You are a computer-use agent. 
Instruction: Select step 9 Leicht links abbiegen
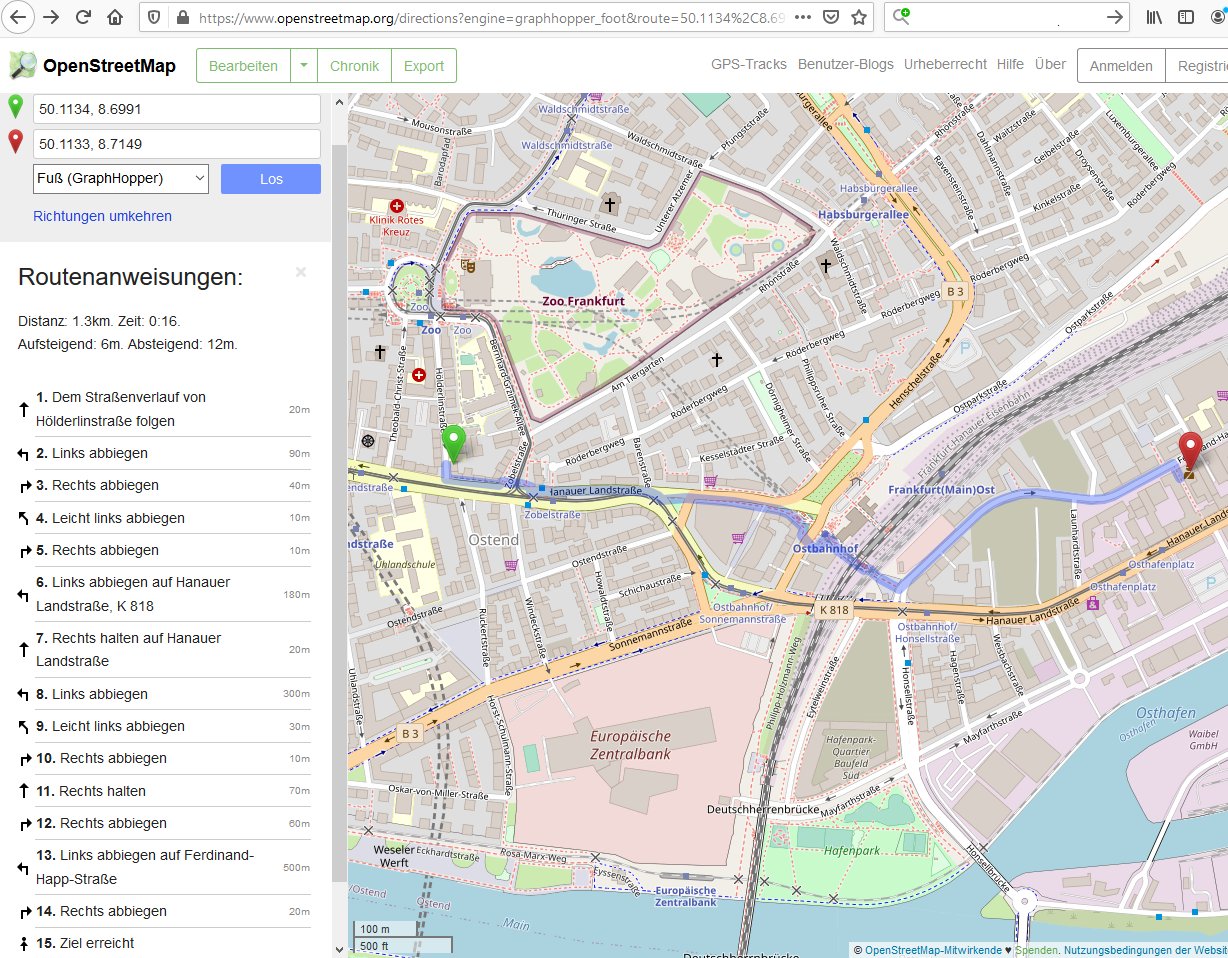tap(166, 726)
